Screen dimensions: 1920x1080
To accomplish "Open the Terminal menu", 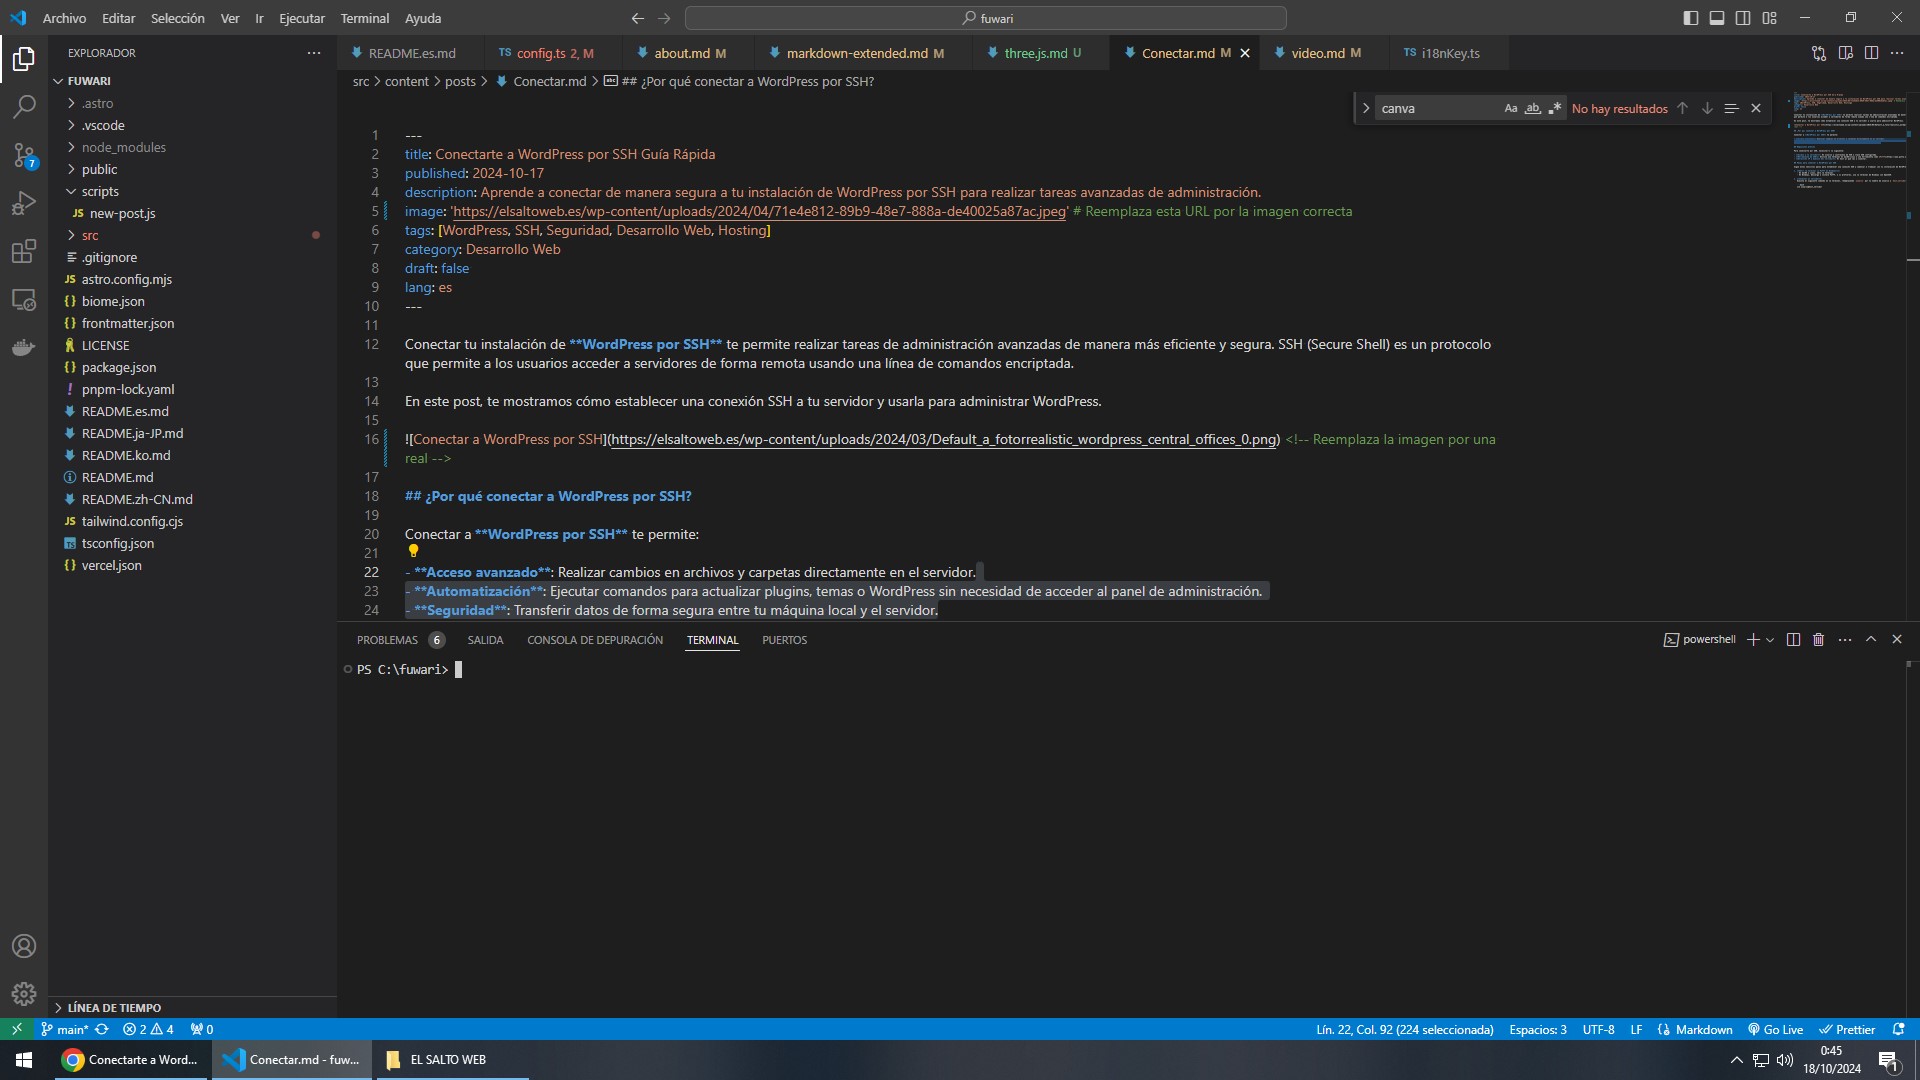I will click(364, 18).
